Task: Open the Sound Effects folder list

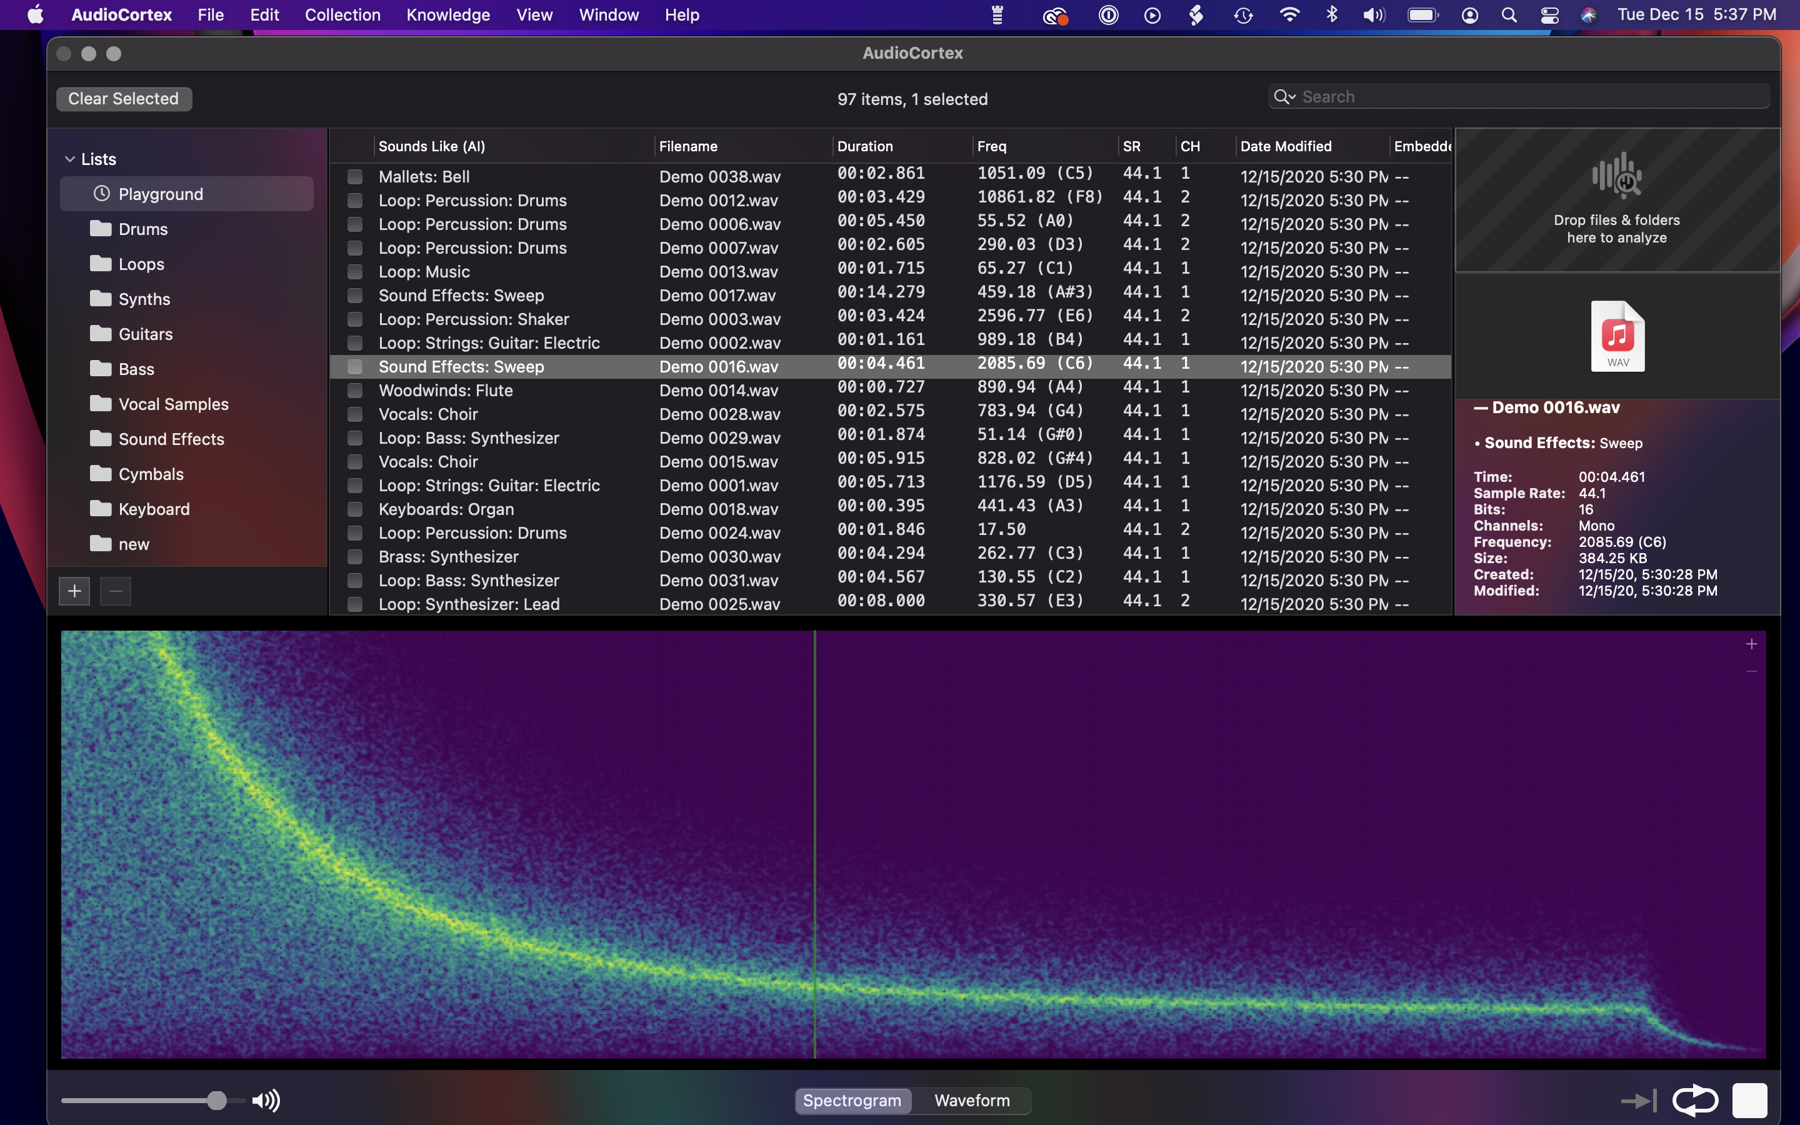Action: pos(171,439)
